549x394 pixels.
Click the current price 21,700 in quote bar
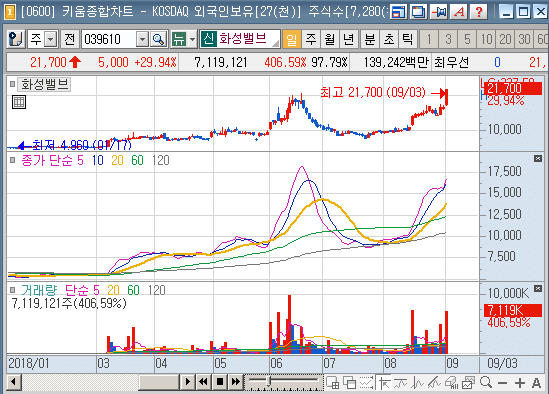[x=48, y=62]
